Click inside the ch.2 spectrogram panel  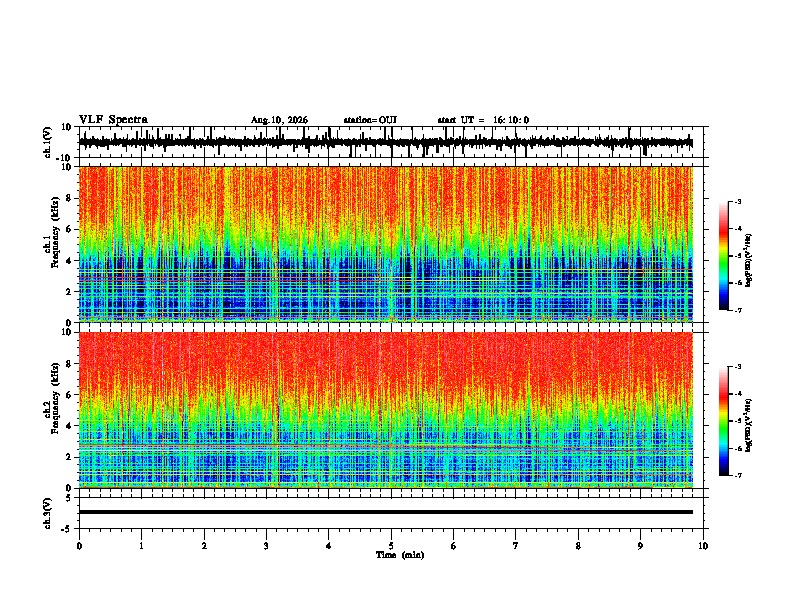[385, 410]
